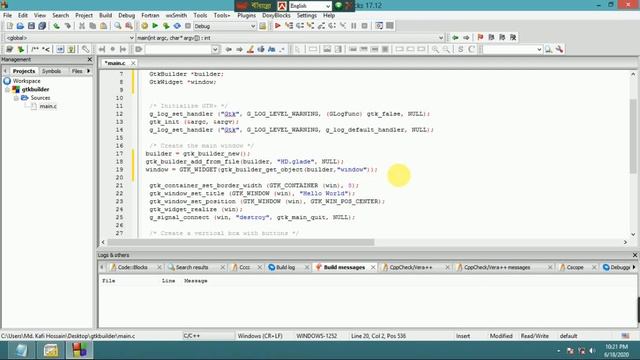Screen dimensions: 640x360
Task: Click the Save all files icon
Action: point(42,26)
